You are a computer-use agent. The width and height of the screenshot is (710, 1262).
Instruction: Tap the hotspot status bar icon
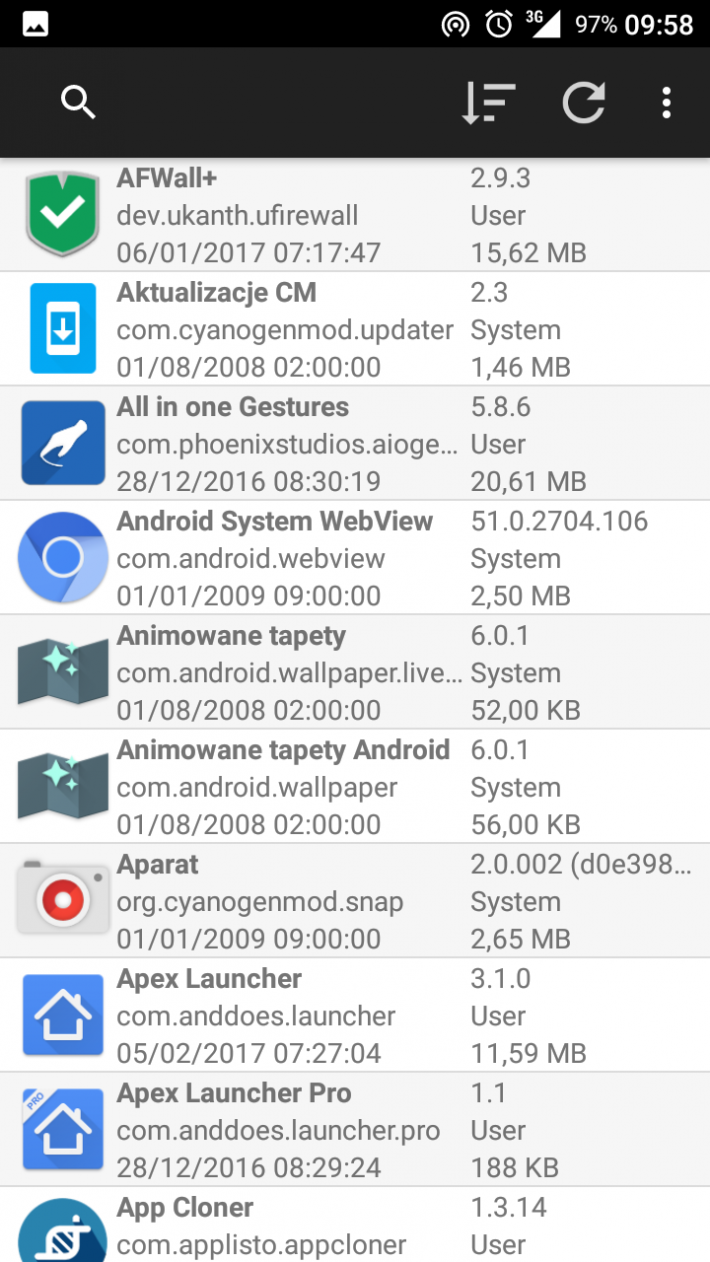[455, 24]
